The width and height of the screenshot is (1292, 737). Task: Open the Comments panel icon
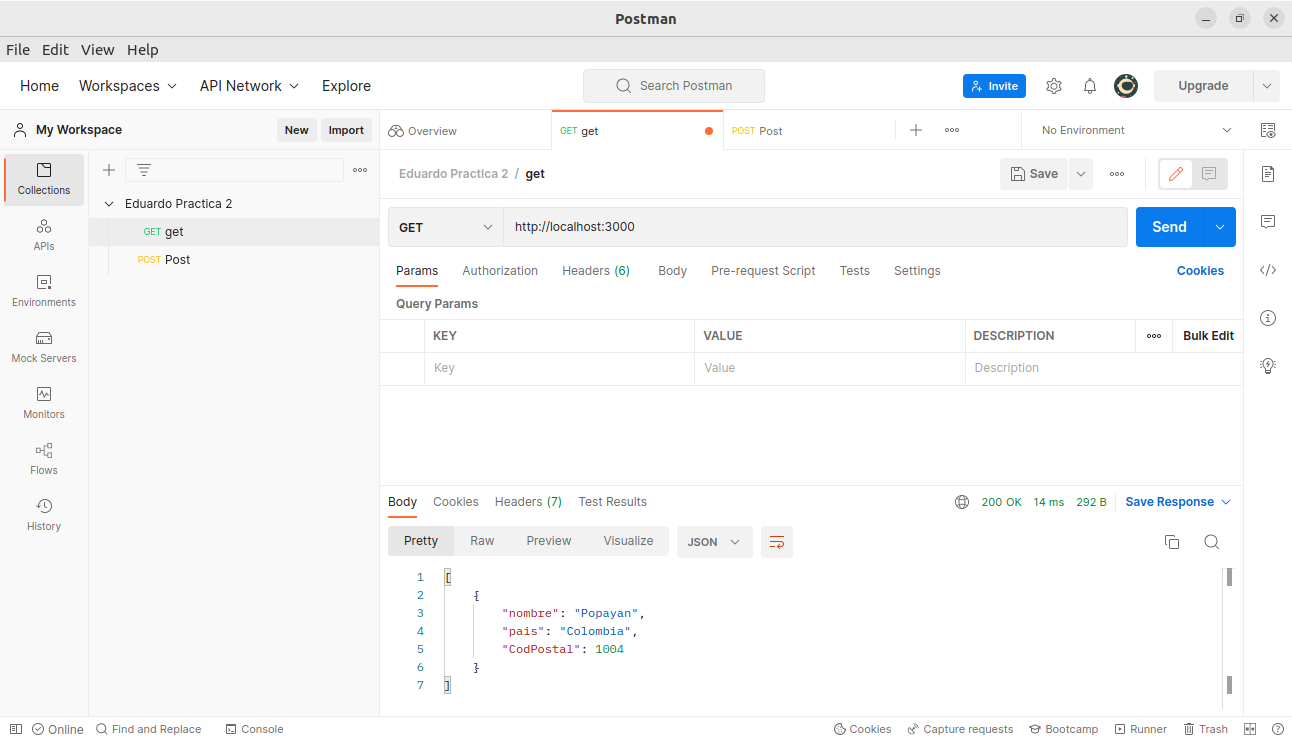point(1268,221)
